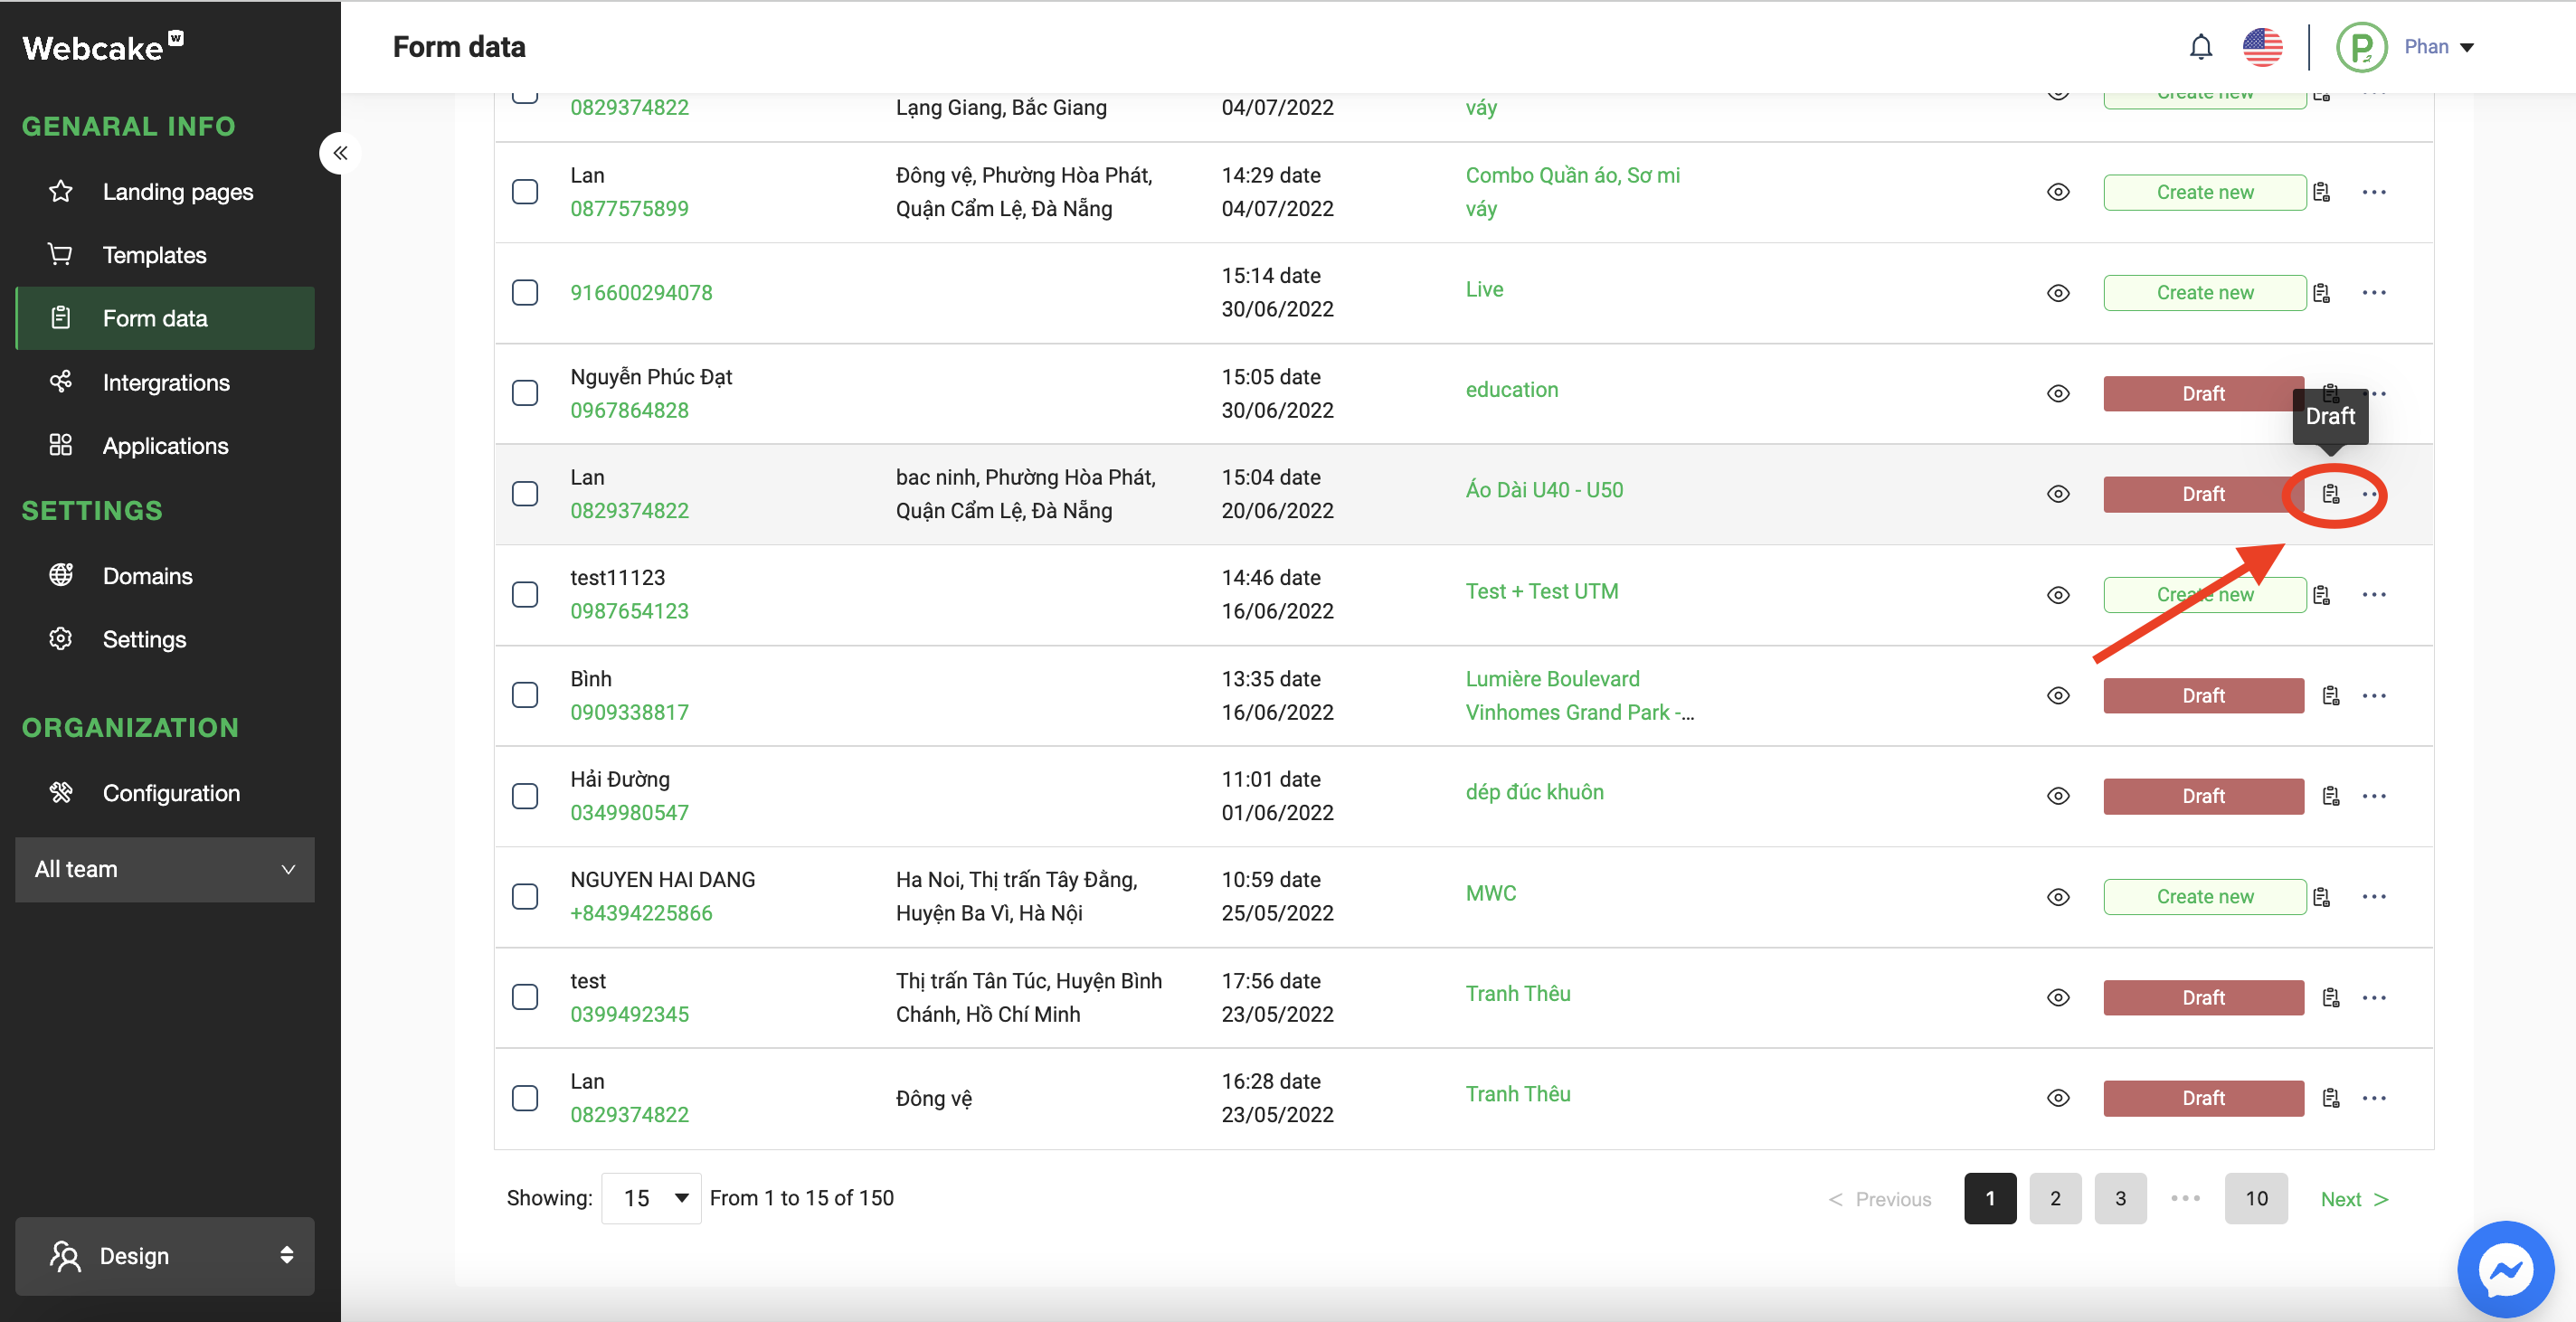Check the test11123 row checkbox
Screen dimensions: 2576x1322
tap(525, 595)
